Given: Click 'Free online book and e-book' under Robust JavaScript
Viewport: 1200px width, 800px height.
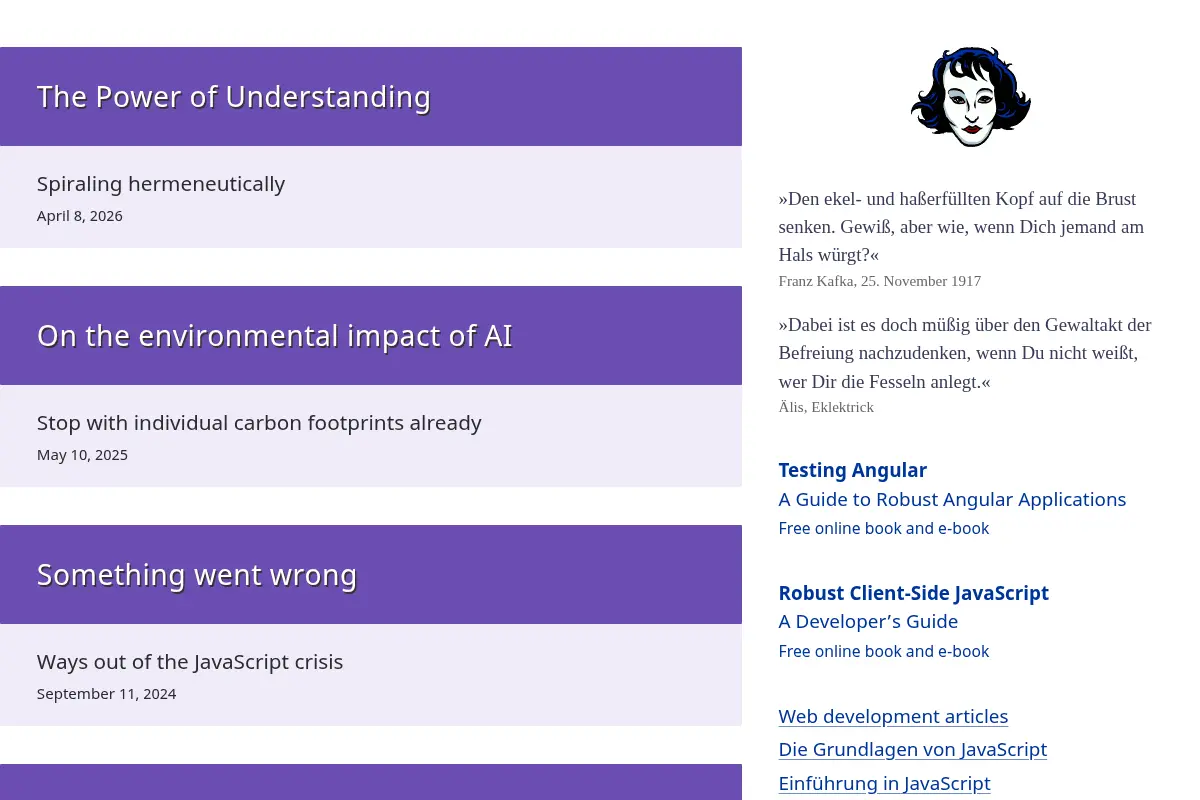Looking at the screenshot, I should tap(884, 651).
